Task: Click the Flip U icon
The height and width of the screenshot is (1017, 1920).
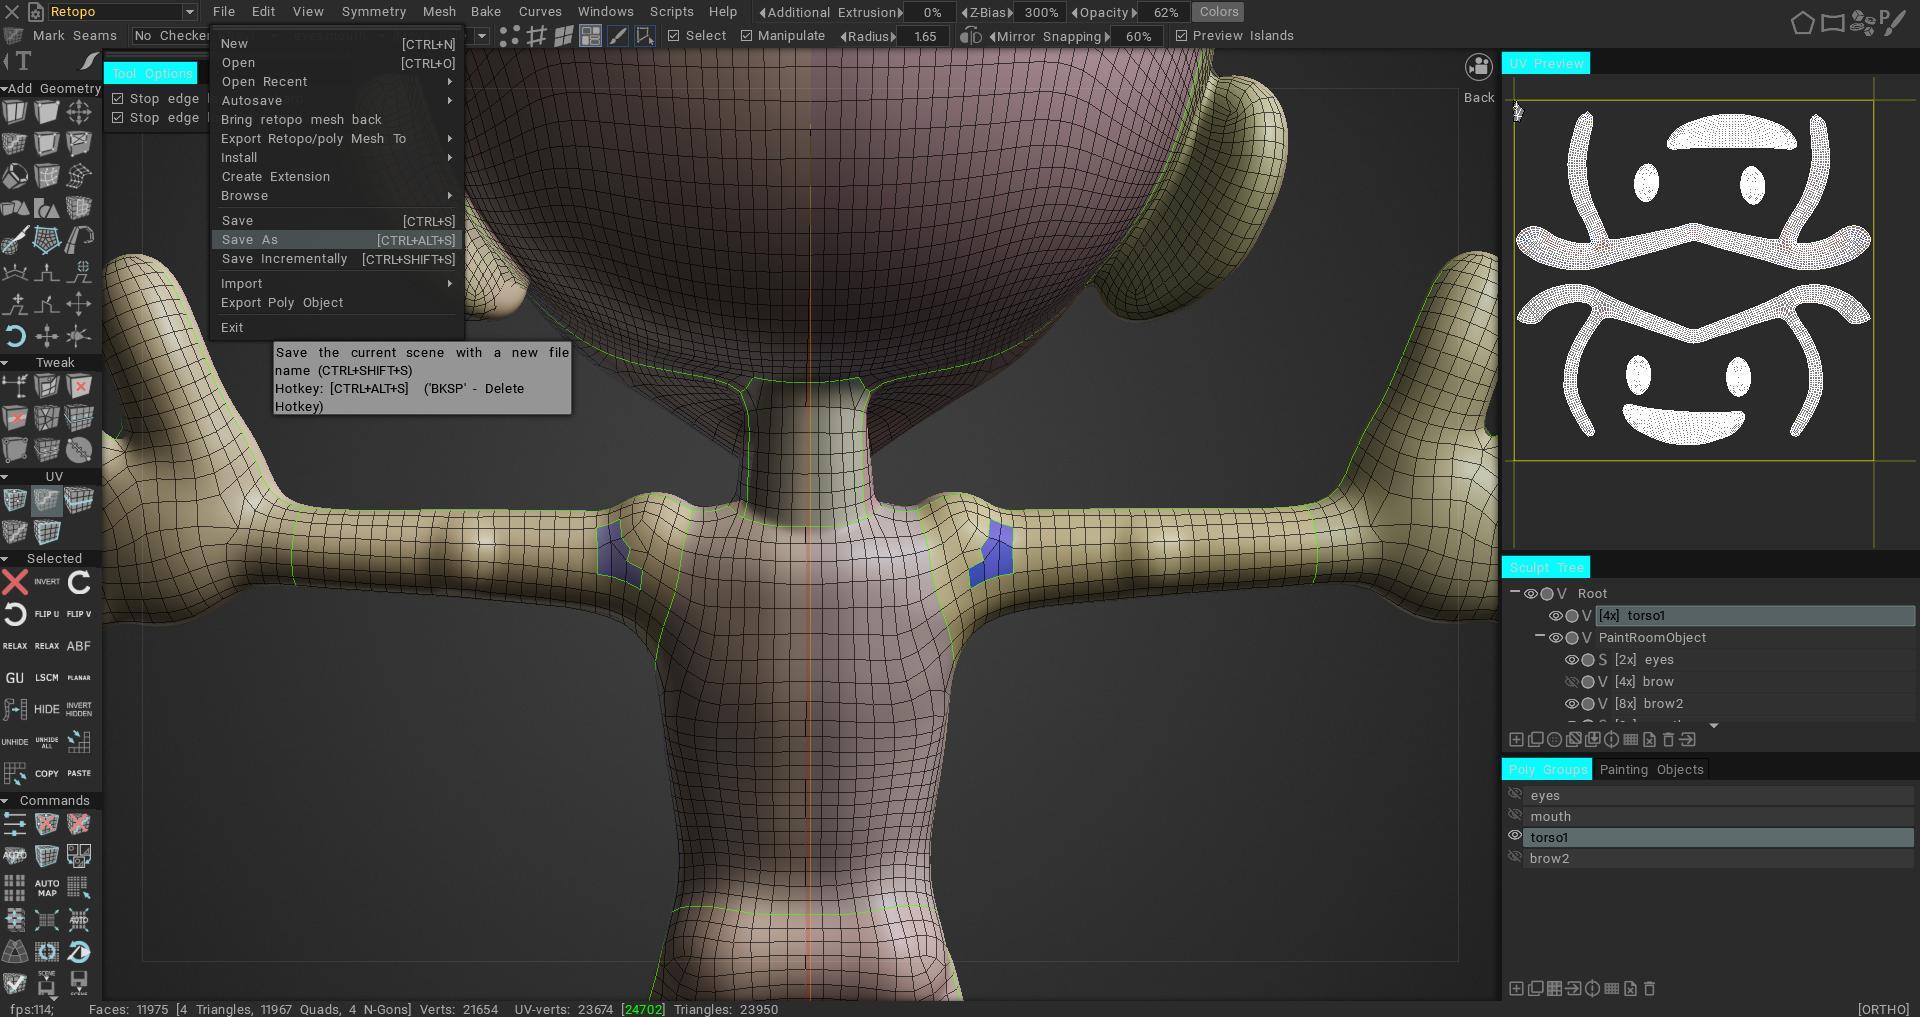Action: coord(47,614)
